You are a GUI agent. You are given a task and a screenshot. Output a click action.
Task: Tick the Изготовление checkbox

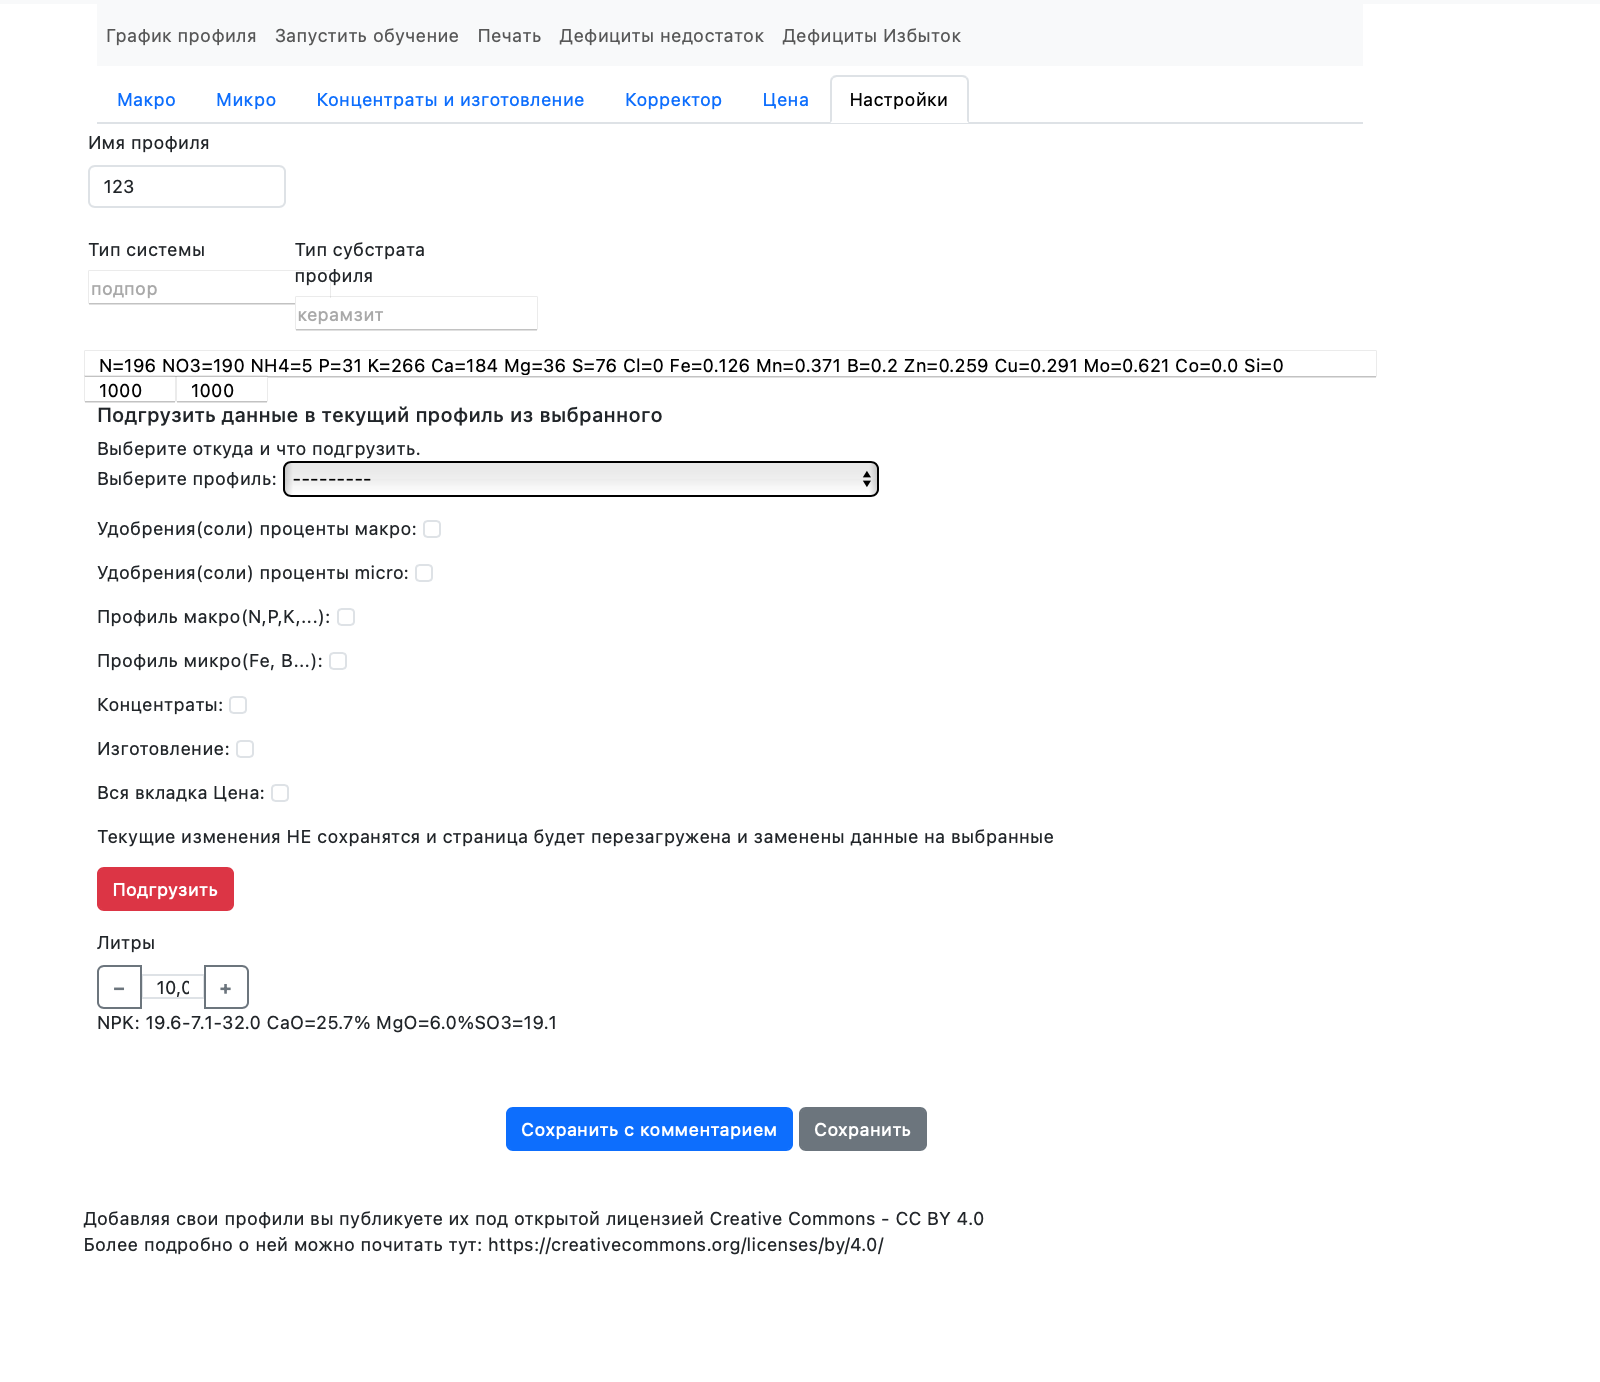click(245, 749)
